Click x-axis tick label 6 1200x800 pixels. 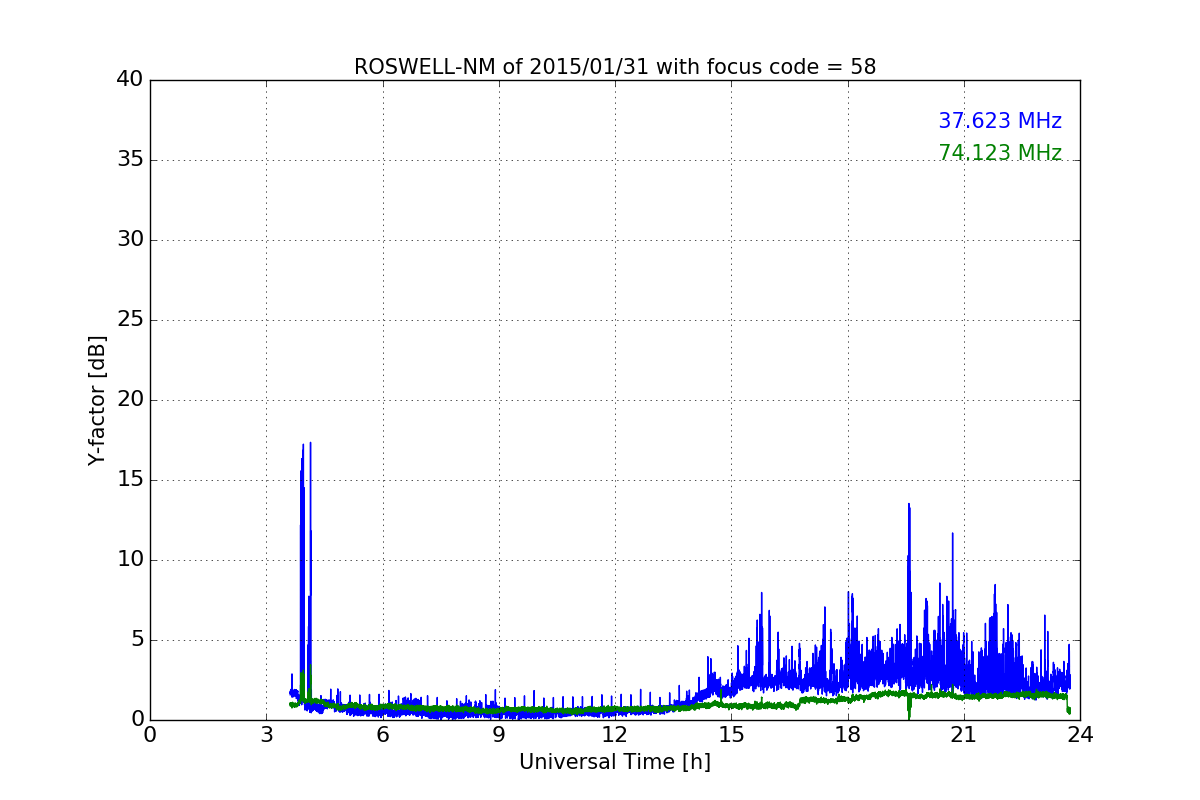point(382,735)
